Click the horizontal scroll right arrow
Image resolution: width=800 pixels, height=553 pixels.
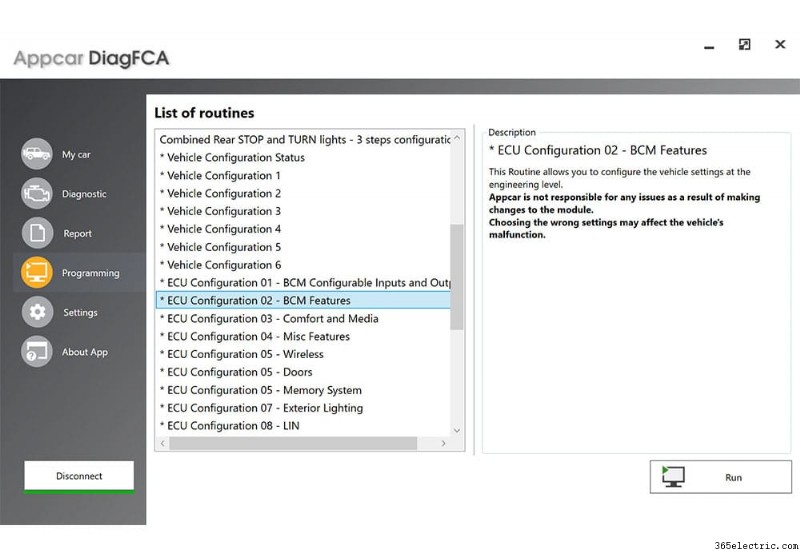[x=443, y=443]
